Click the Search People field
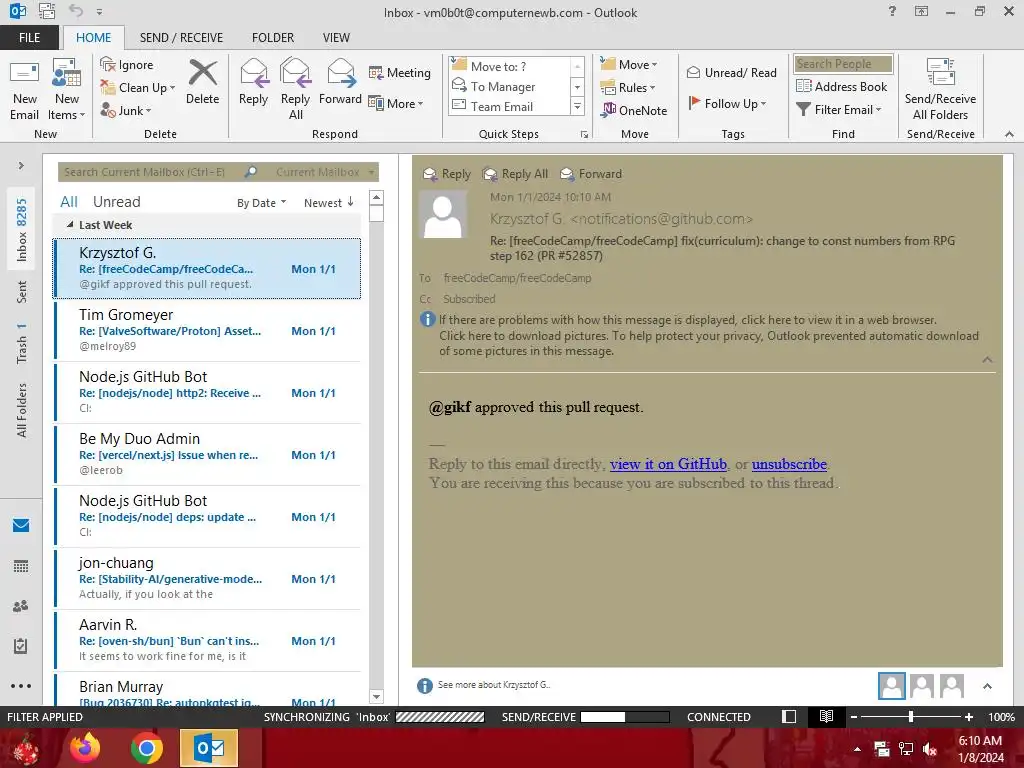Image resolution: width=1024 pixels, height=768 pixels. click(843, 64)
